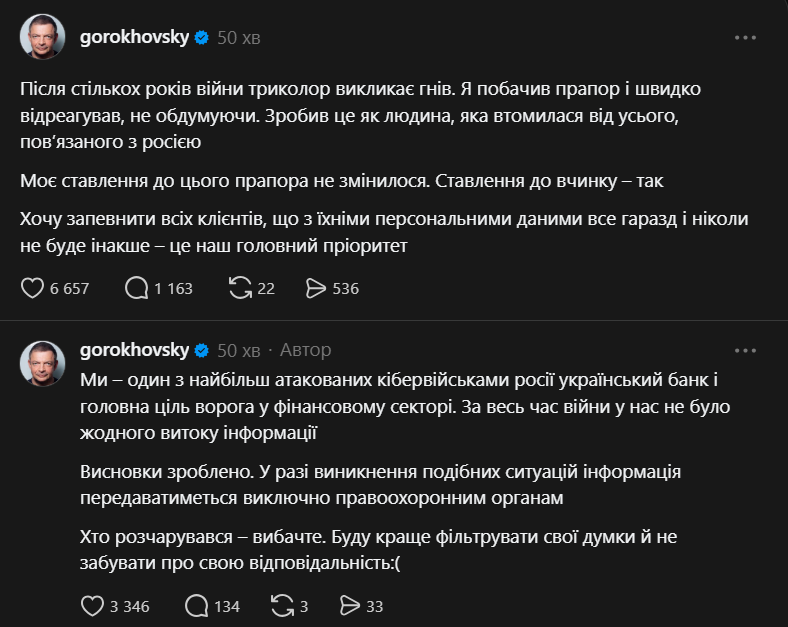Open gorokhovsky profile from reply username
This screenshot has height=627, width=788.
(x=133, y=350)
